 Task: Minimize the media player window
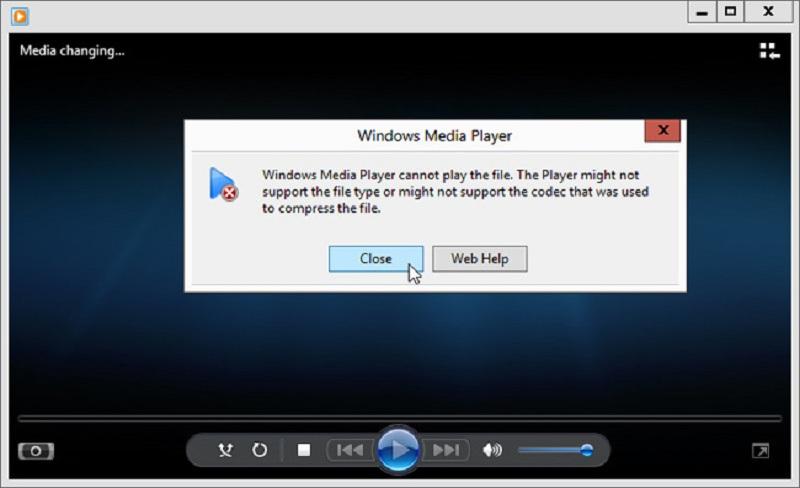(x=702, y=12)
